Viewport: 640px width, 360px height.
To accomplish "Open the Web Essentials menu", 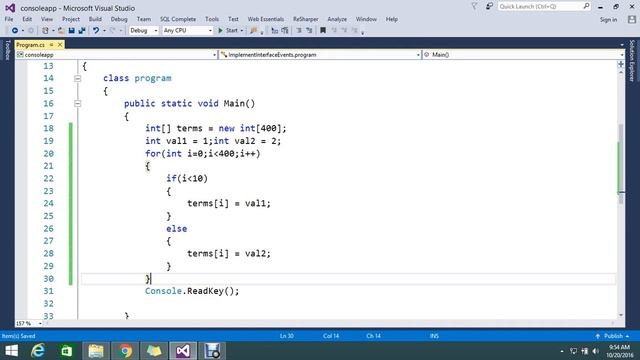I will pyautogui.click(x=265, y=19).
